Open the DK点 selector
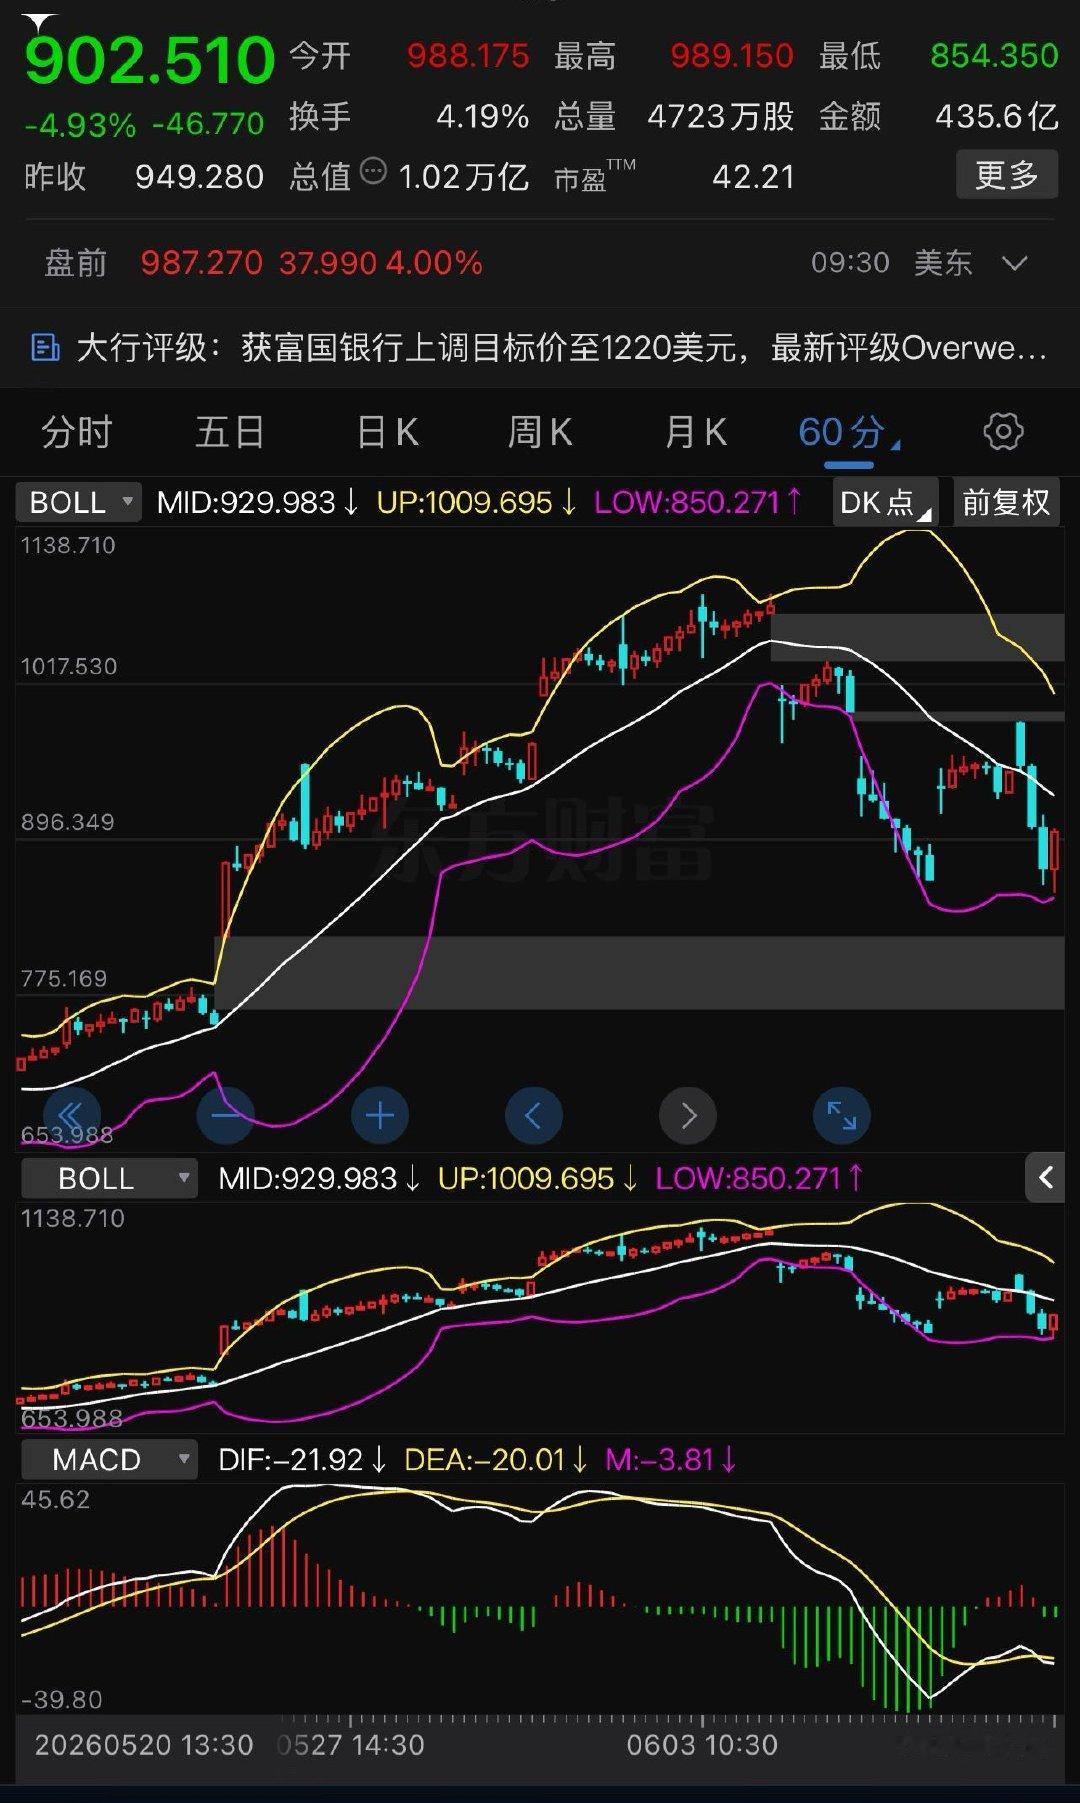 885,502
